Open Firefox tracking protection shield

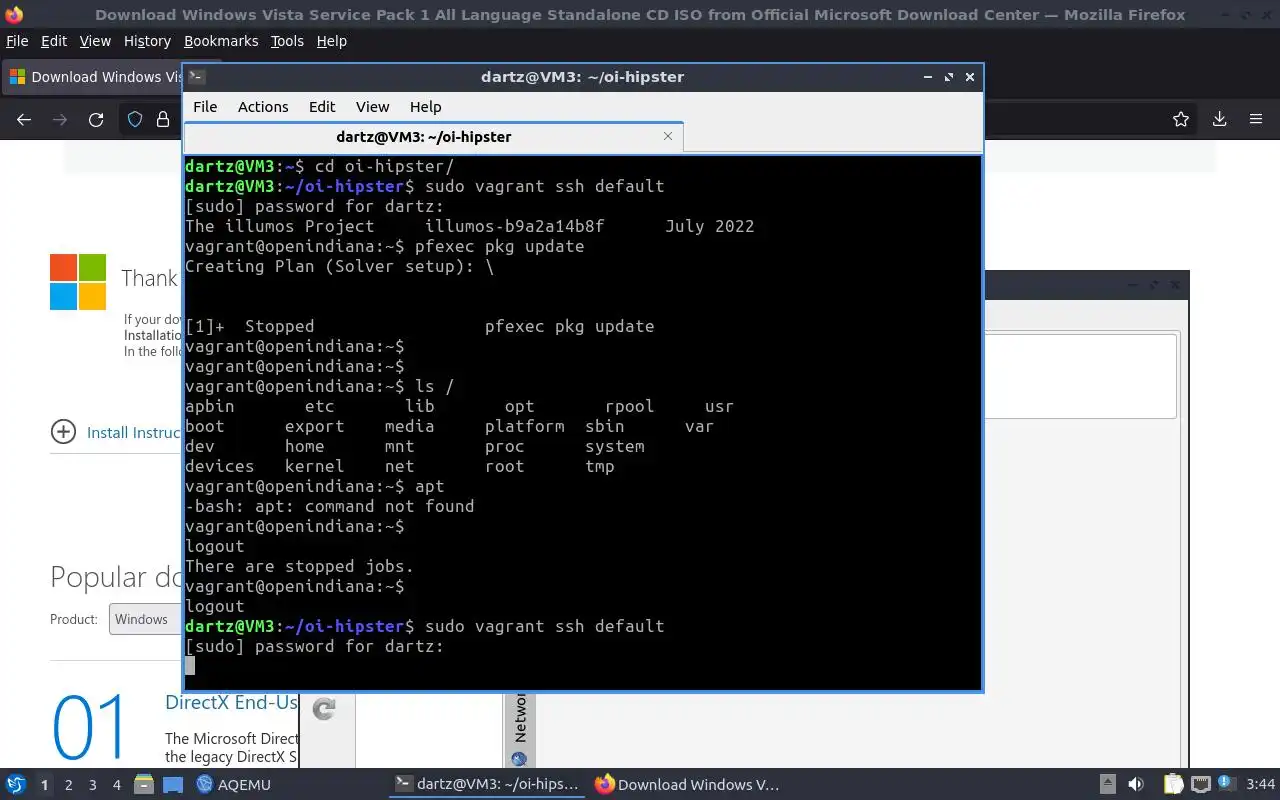(135, 120)
